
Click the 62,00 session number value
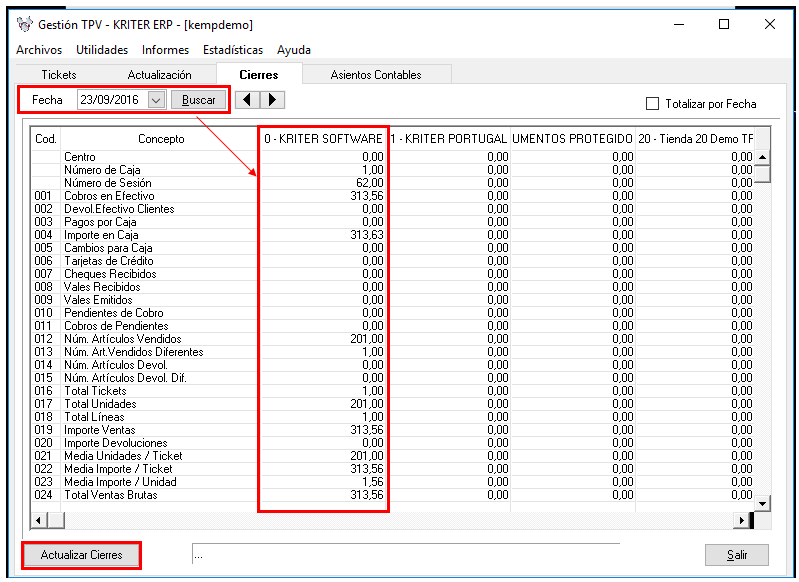369,182
